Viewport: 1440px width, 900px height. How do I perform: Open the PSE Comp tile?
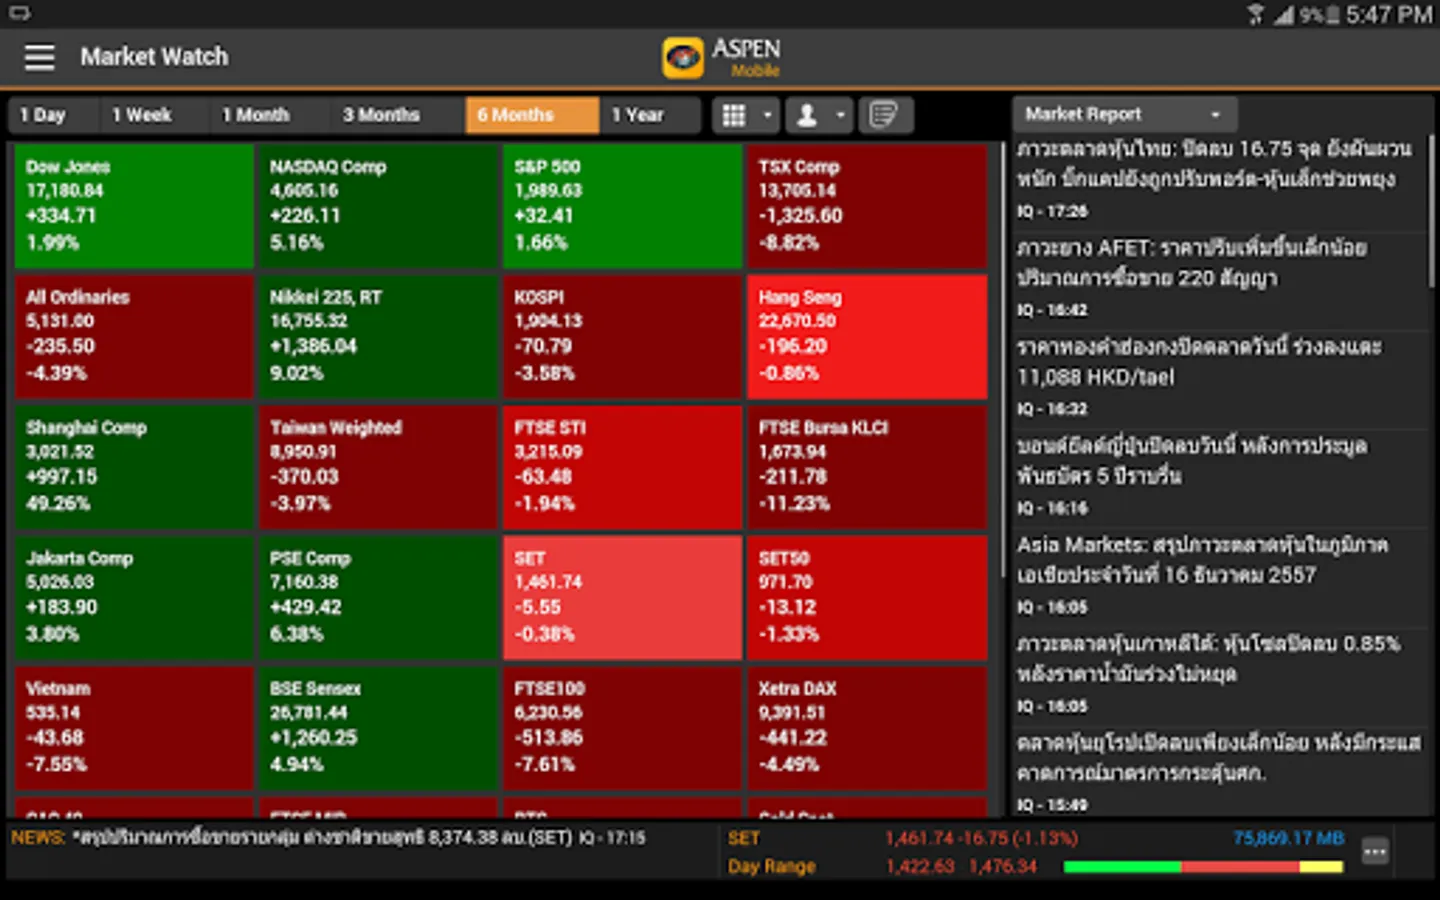pos(378,598)
